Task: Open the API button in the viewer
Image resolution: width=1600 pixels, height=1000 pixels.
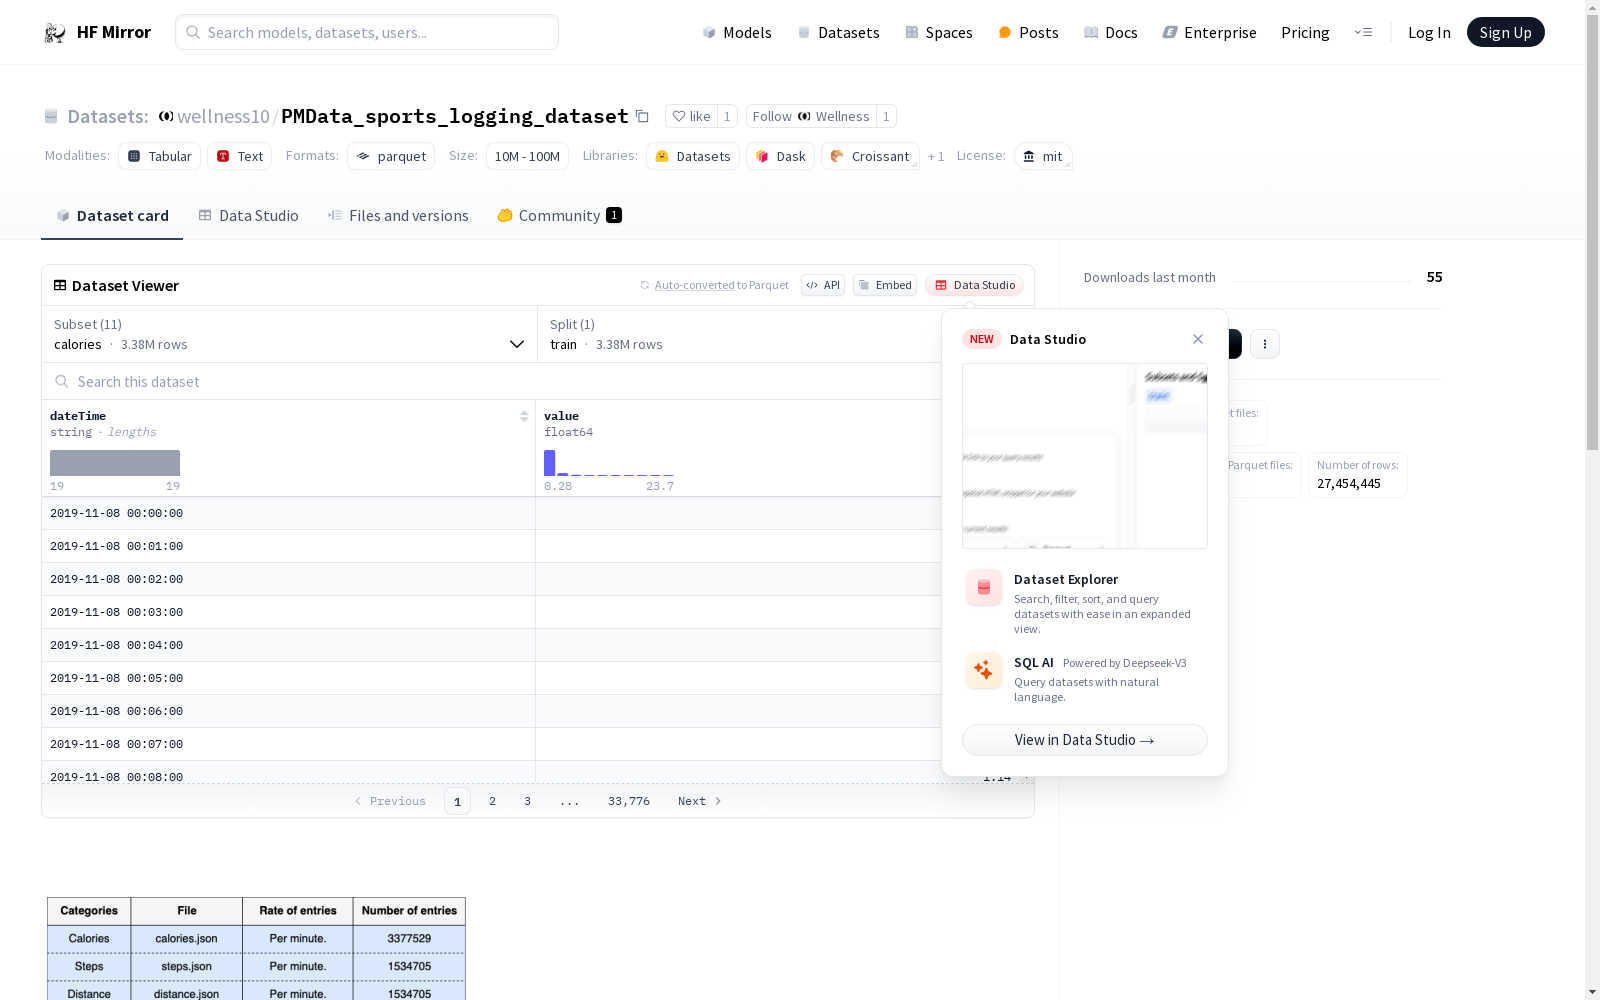Action: [x=823, y=286]
